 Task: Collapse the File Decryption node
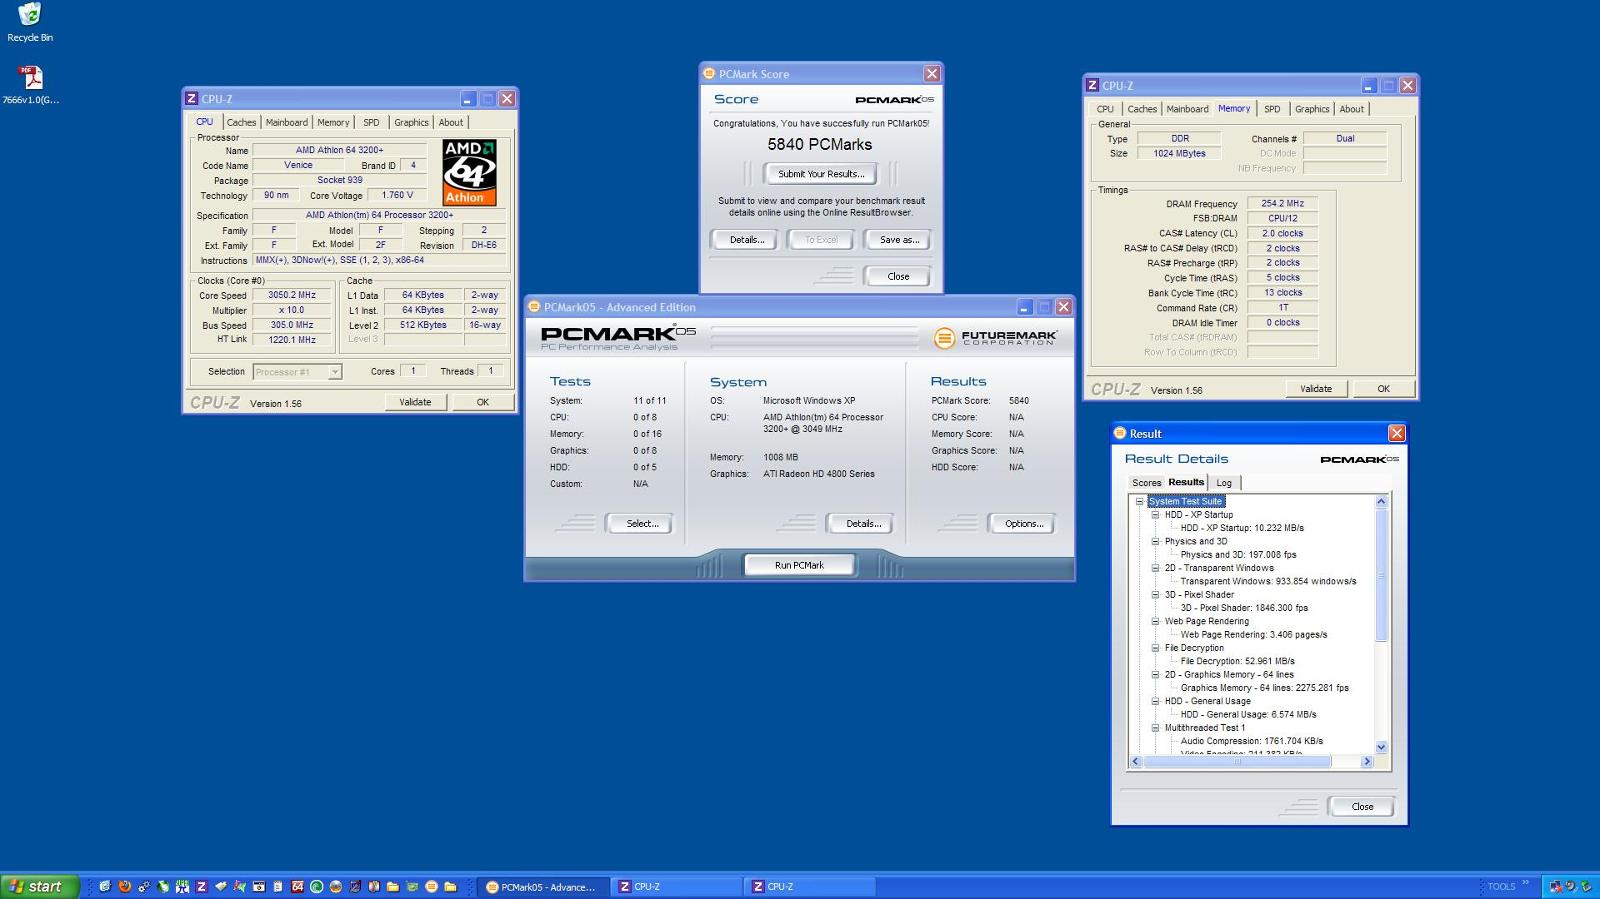[1155, 648]
